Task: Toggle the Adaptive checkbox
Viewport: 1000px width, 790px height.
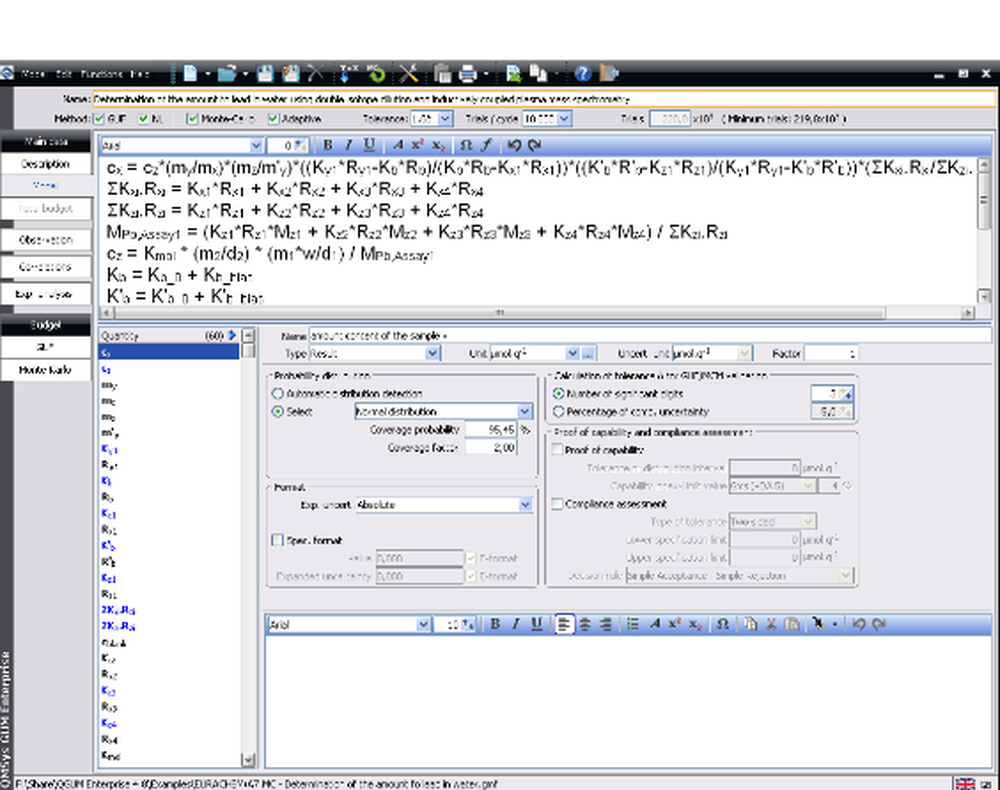Action: [273, 119]
